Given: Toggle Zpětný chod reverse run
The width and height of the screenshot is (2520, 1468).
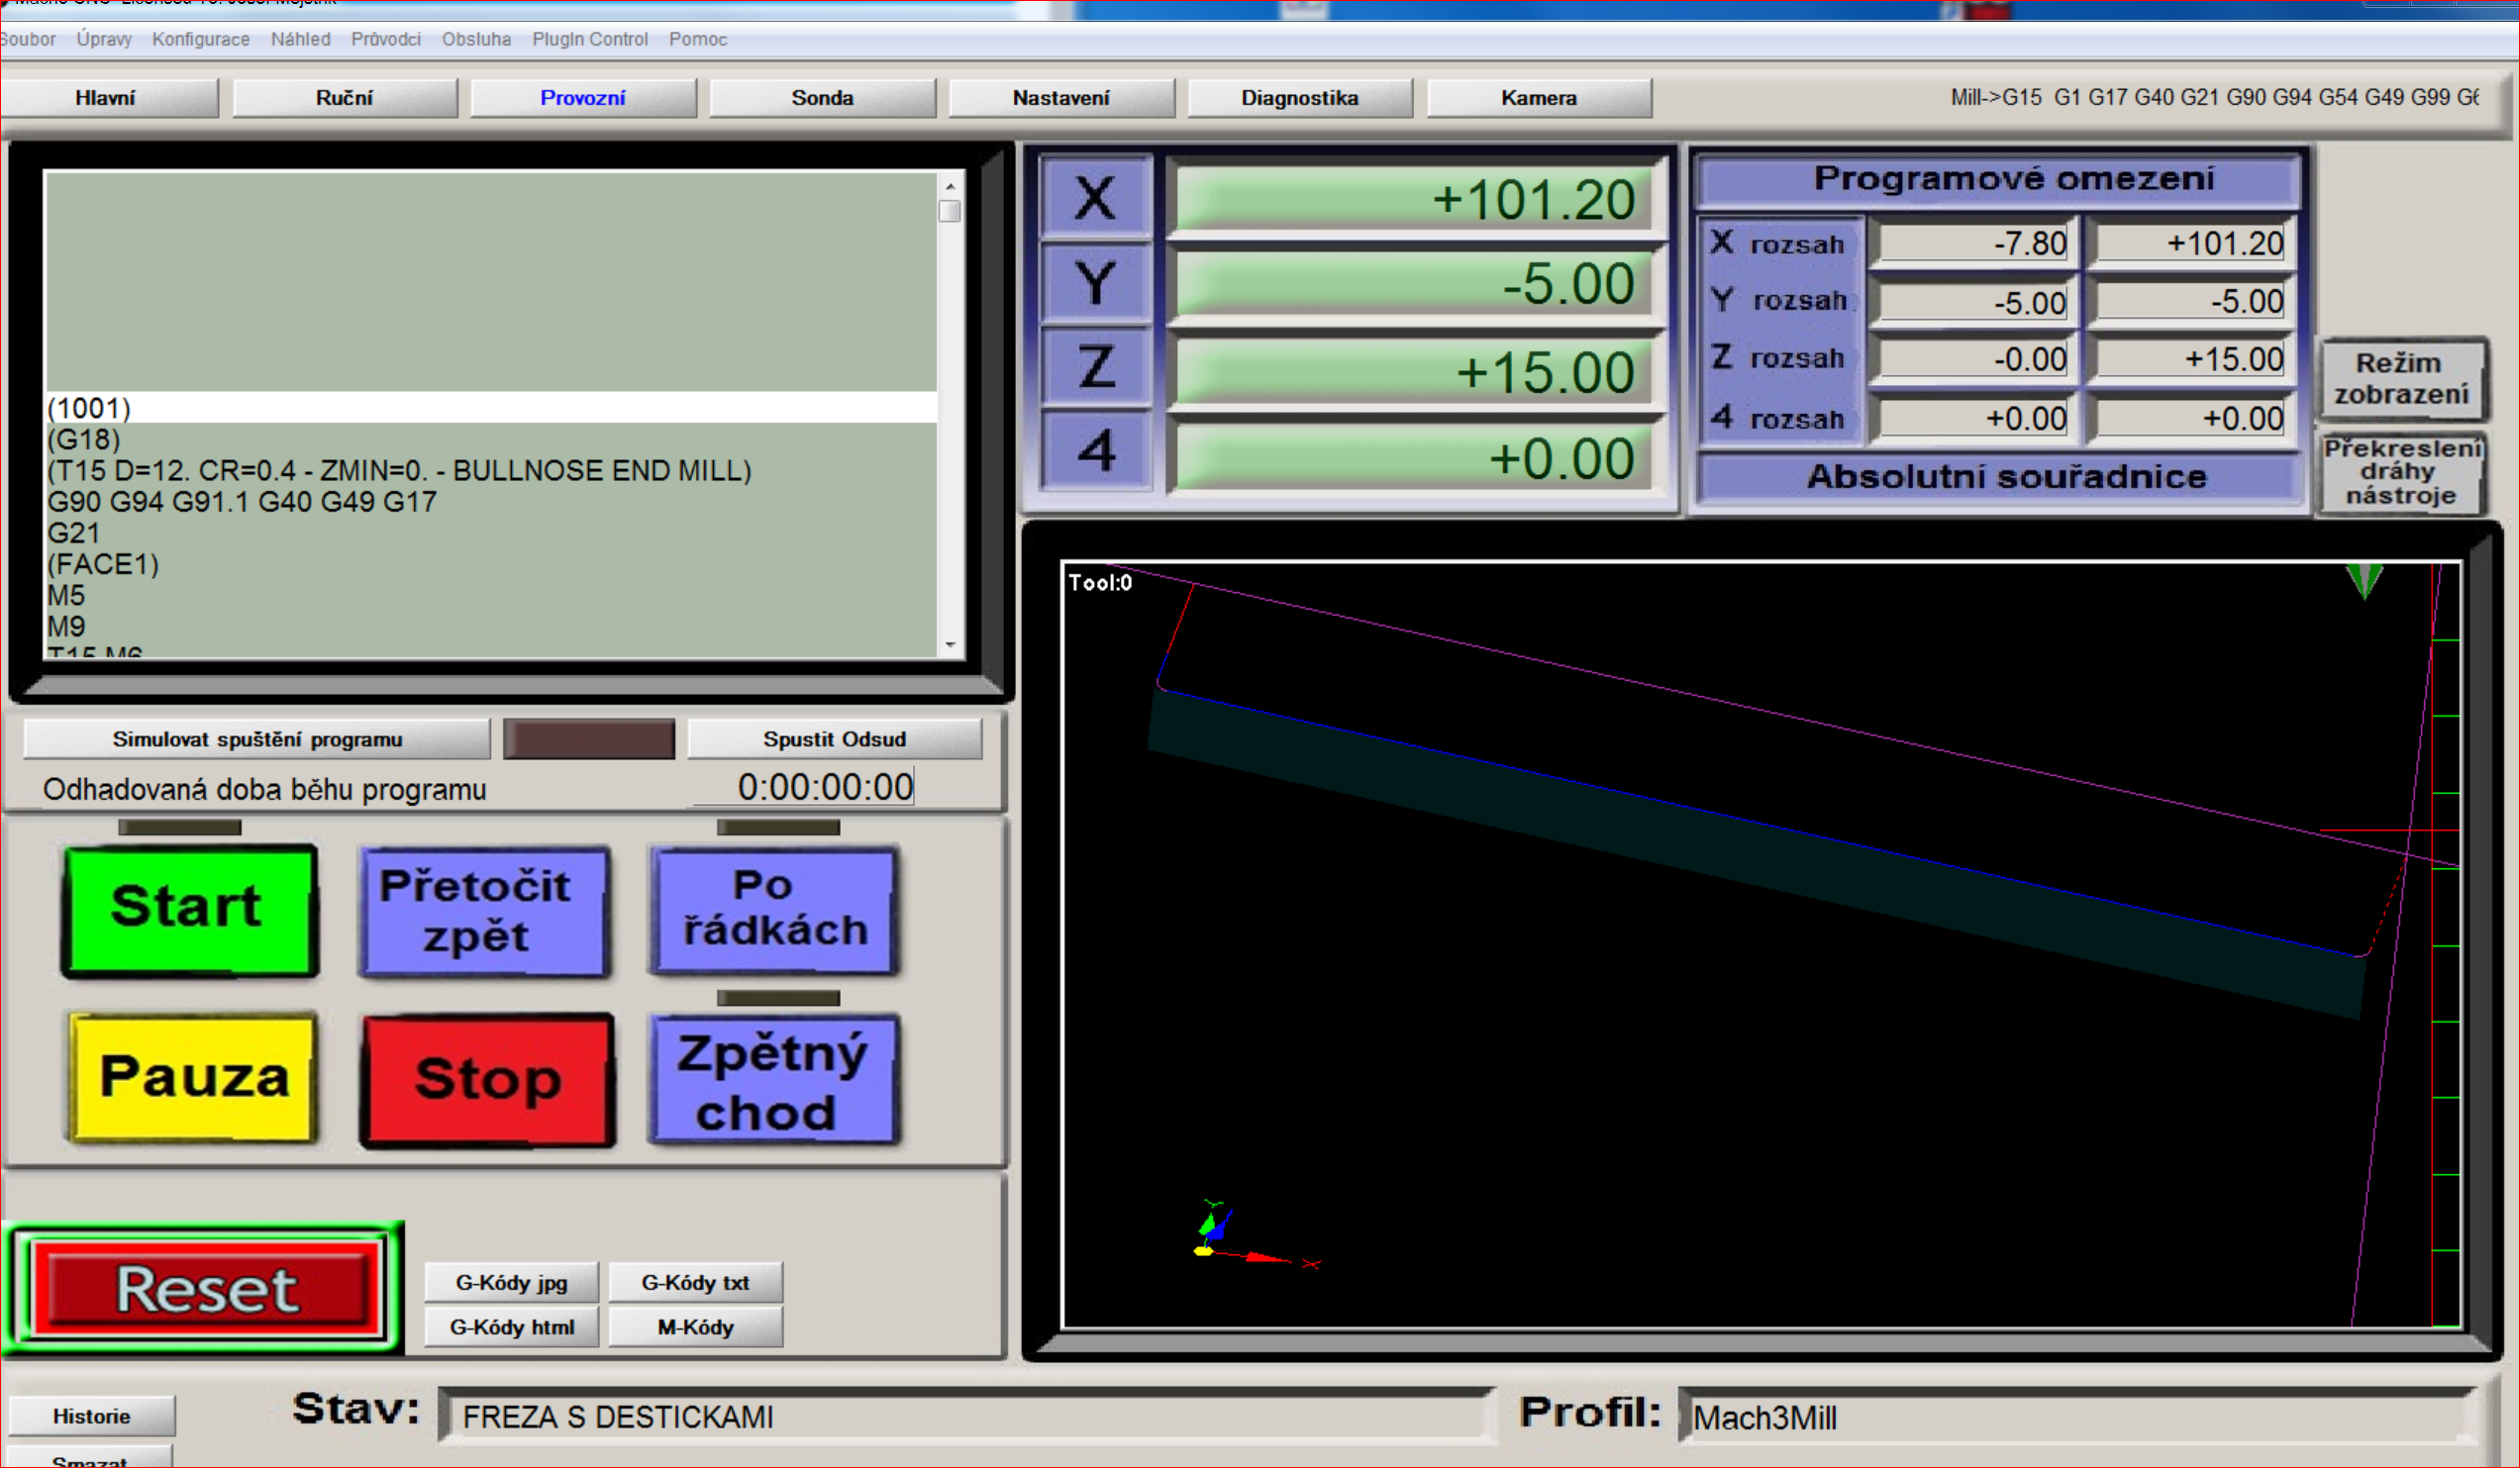Looking at the screenshot, I should tap(774, 1081).
